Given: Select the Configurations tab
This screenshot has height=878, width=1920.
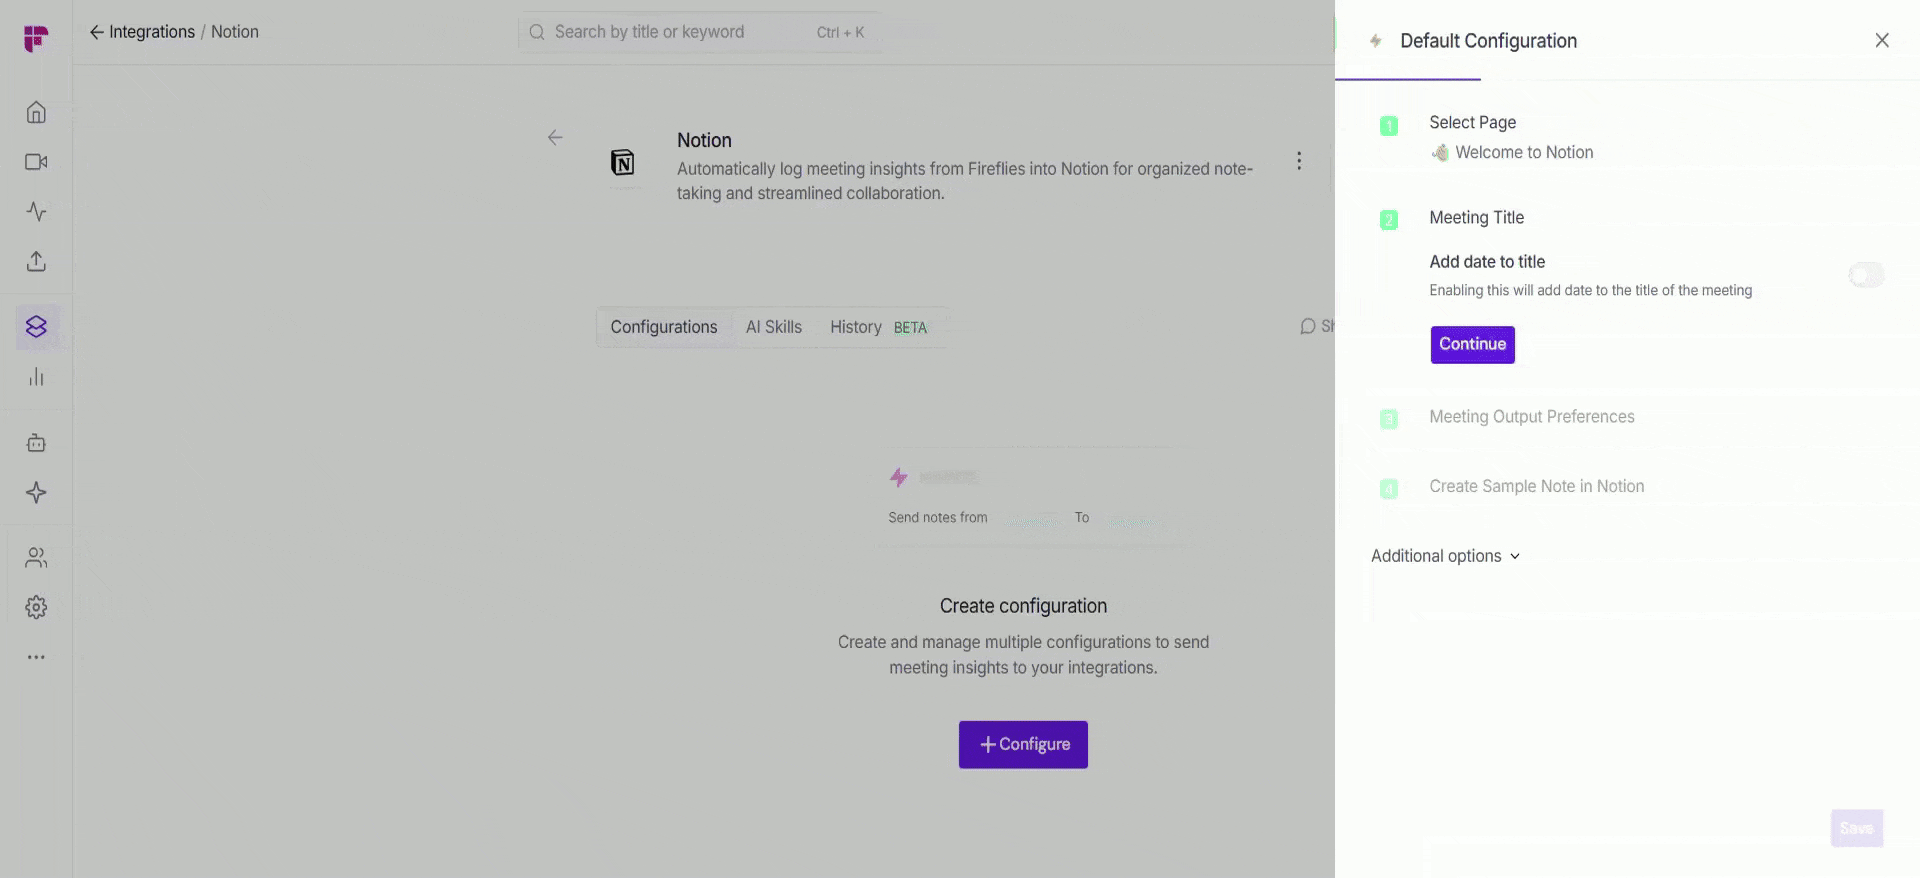Looking at the screenshot, I should [664, 327].
